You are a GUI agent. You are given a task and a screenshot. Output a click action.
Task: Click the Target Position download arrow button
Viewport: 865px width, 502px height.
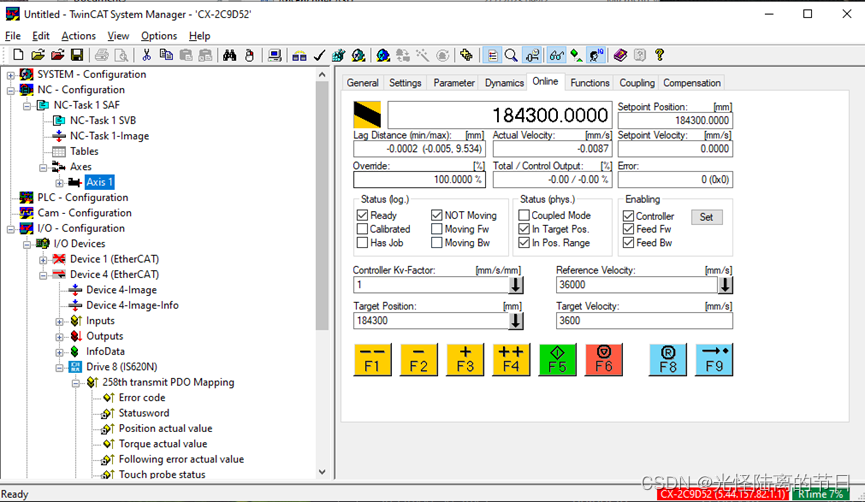(516, 321)
